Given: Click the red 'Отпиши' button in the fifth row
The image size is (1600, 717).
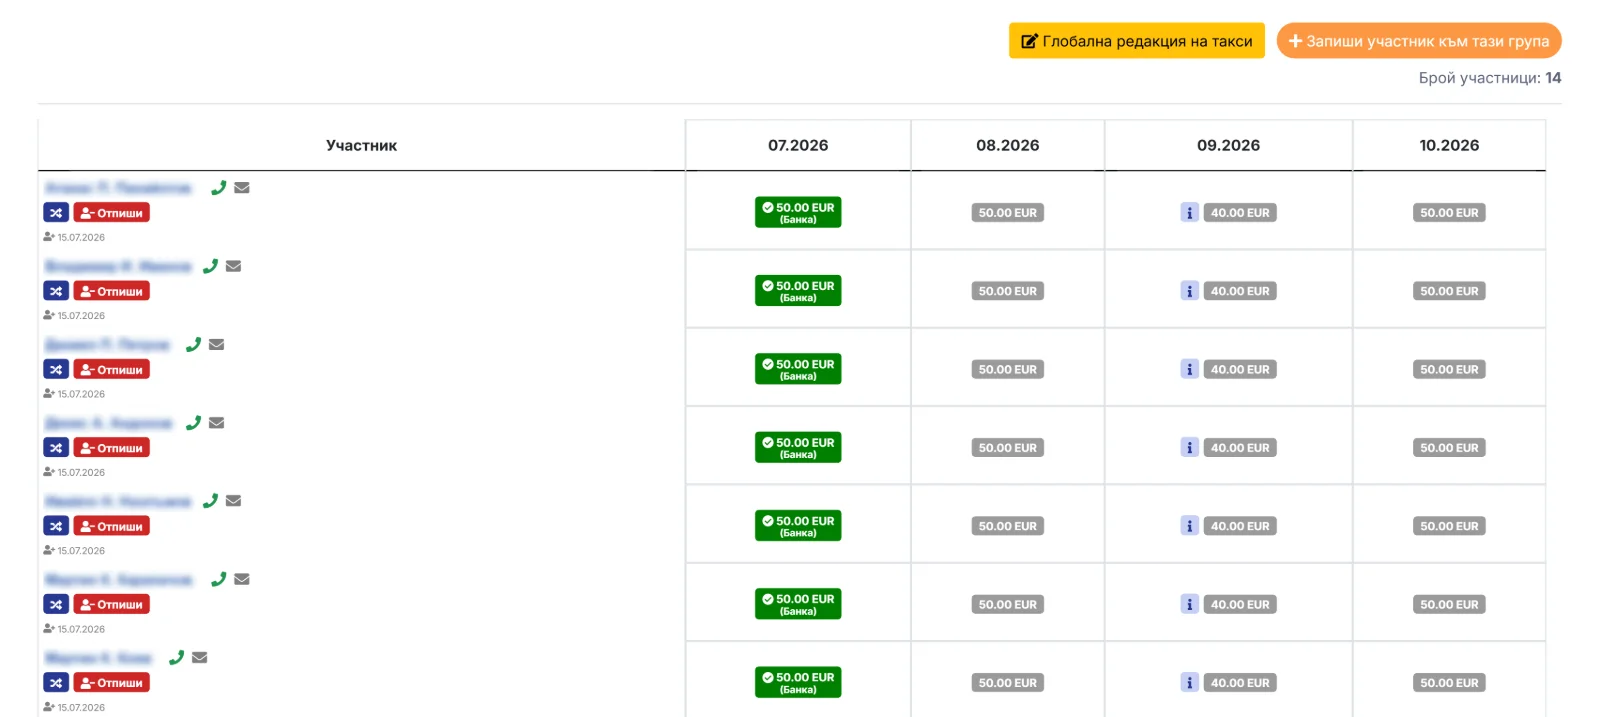Looking at the screenshot, I should tap(112, 526).
